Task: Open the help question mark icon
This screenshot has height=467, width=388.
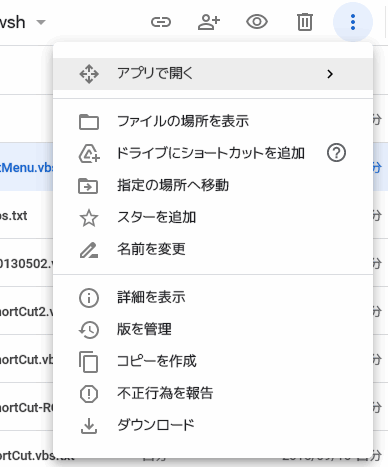Action: point(336,153)
